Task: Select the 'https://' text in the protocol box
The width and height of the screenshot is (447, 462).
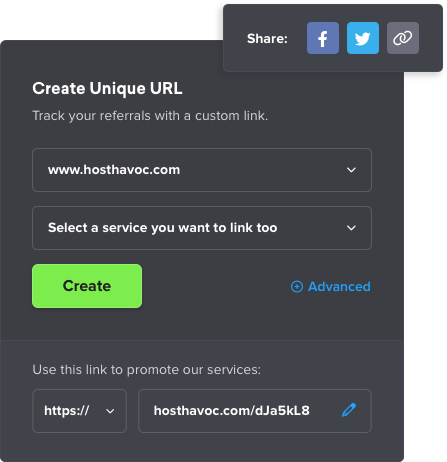Action: pos(67,411)
